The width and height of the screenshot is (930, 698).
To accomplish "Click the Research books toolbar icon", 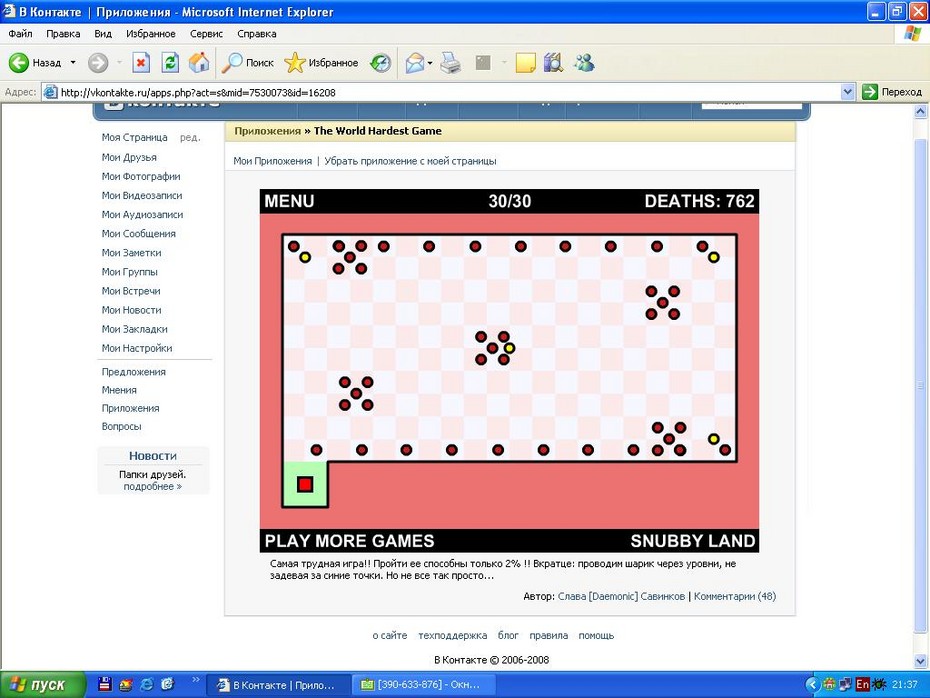I will coord(553,62).
